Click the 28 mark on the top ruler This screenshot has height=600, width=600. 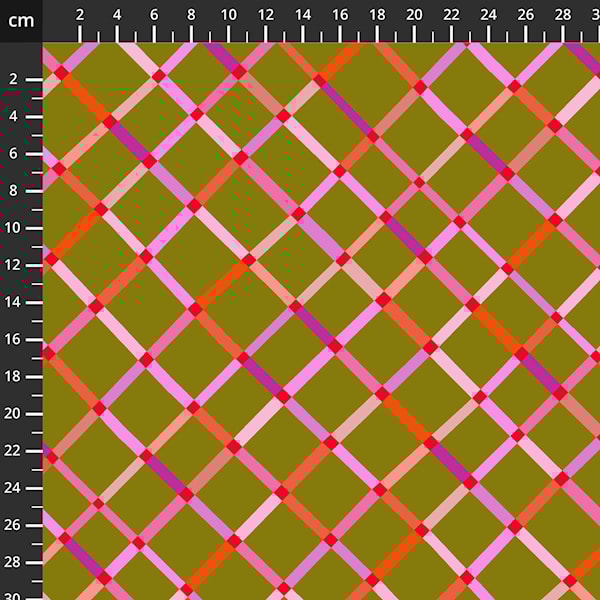click(563, 16)
